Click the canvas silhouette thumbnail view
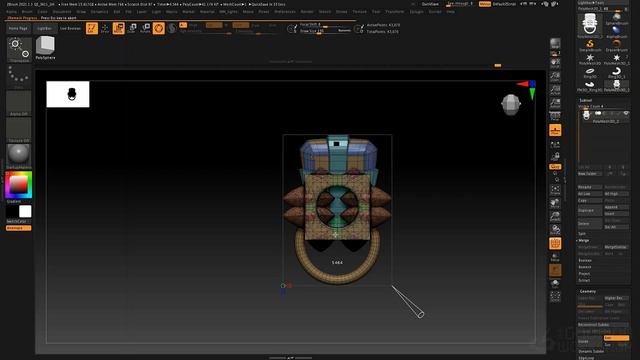Screen dimensions: 640x360 [68, 94]
